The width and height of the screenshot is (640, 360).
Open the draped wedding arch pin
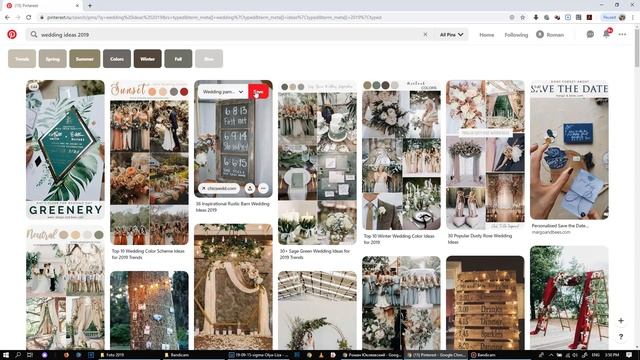click(x=233, y=287)
